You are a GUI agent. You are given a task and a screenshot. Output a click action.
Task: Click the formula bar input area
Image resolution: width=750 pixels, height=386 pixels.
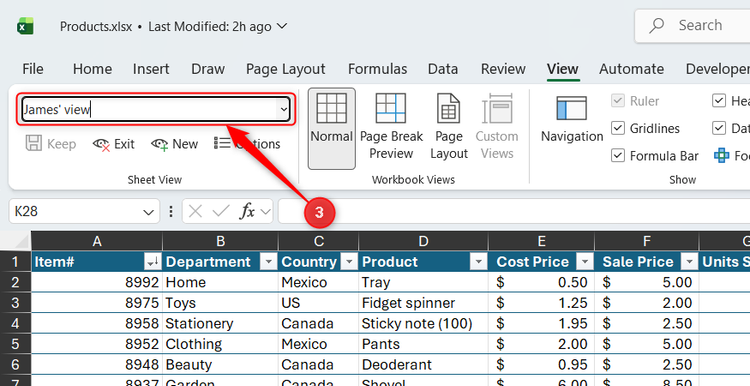514,211
